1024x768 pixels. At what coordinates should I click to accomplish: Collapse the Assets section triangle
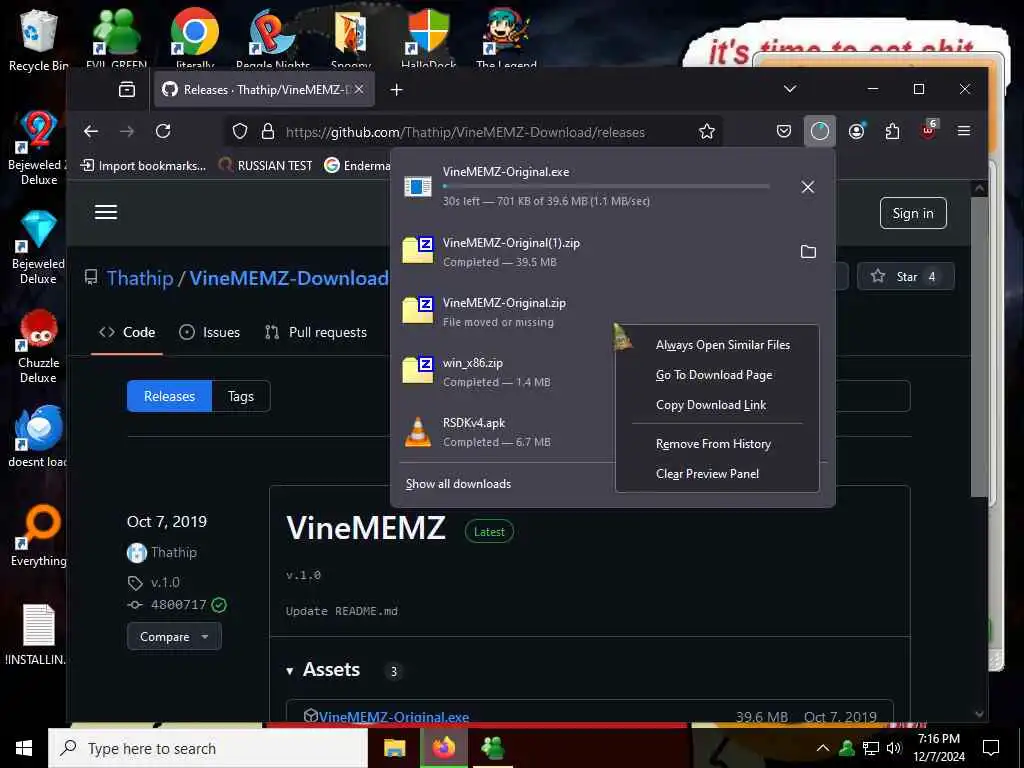pyautogui.click(x=289, y=671)
